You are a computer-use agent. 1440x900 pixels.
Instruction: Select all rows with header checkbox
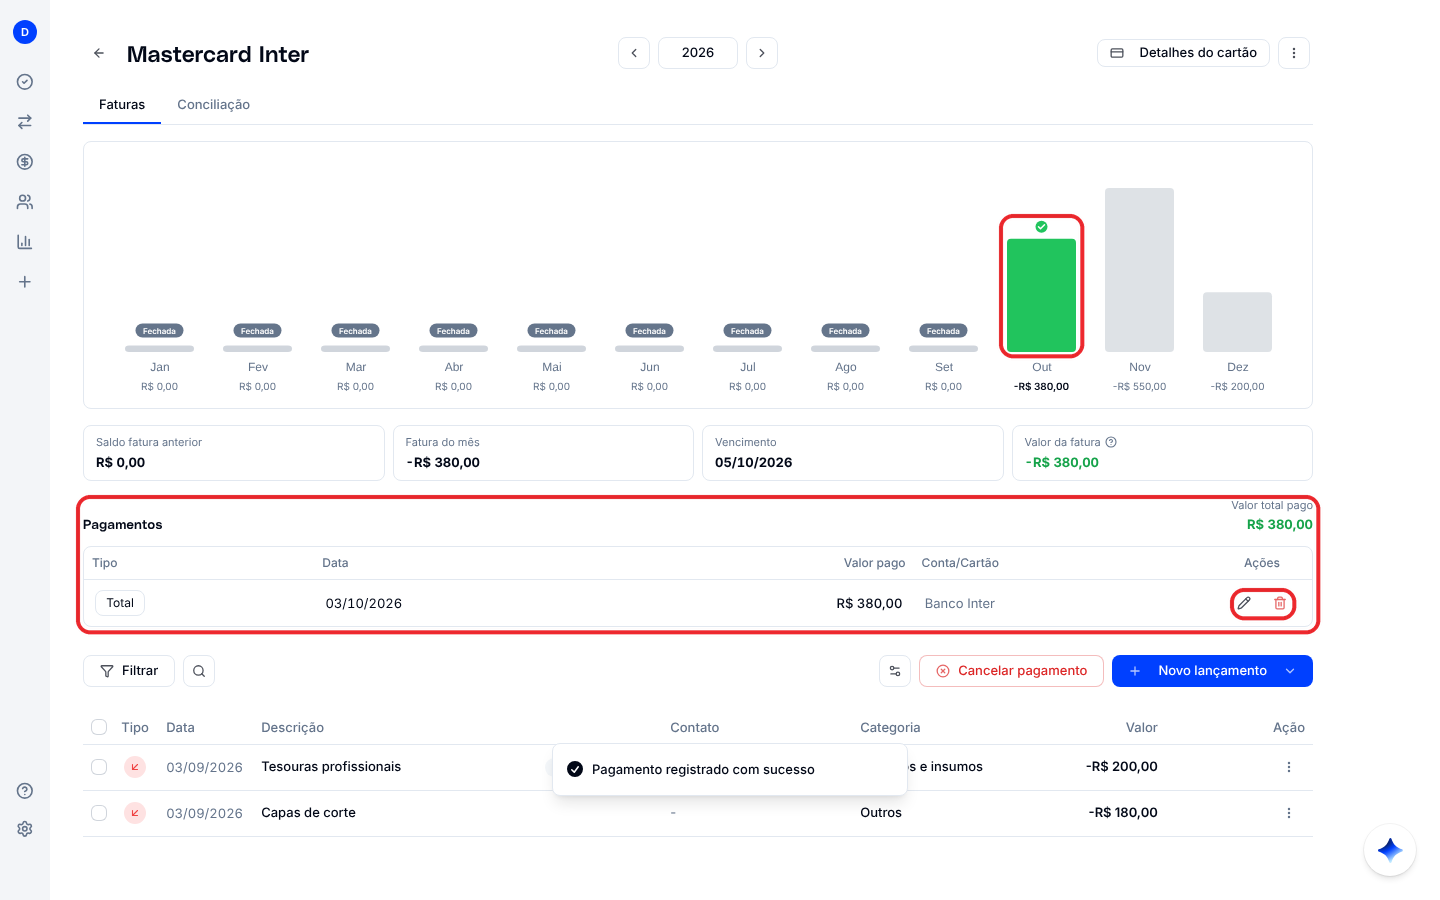pos(99,727)
